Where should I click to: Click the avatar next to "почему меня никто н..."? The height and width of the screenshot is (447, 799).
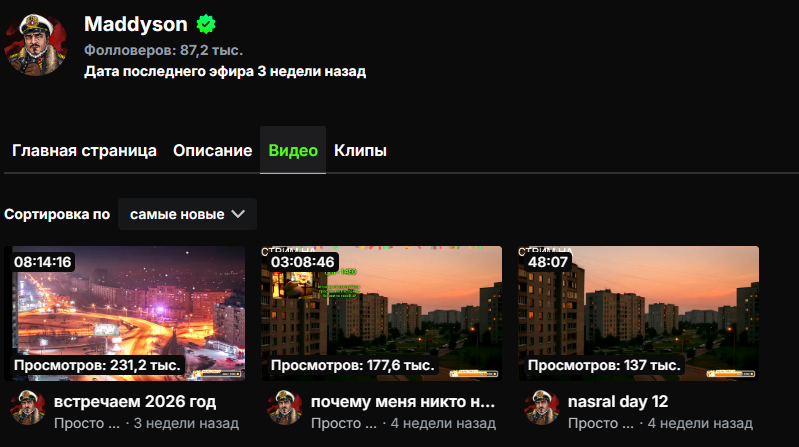coord(285,407)
